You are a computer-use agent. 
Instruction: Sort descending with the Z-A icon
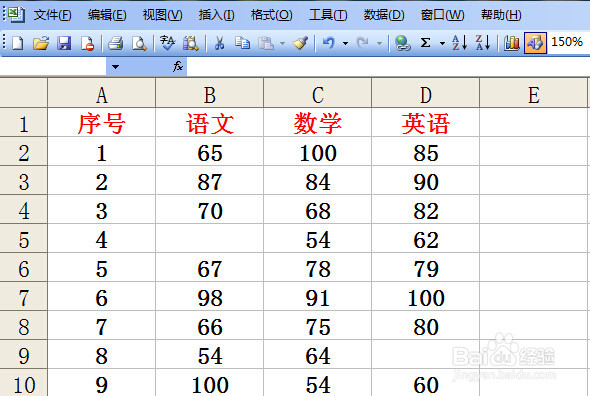tap(483, 43)
